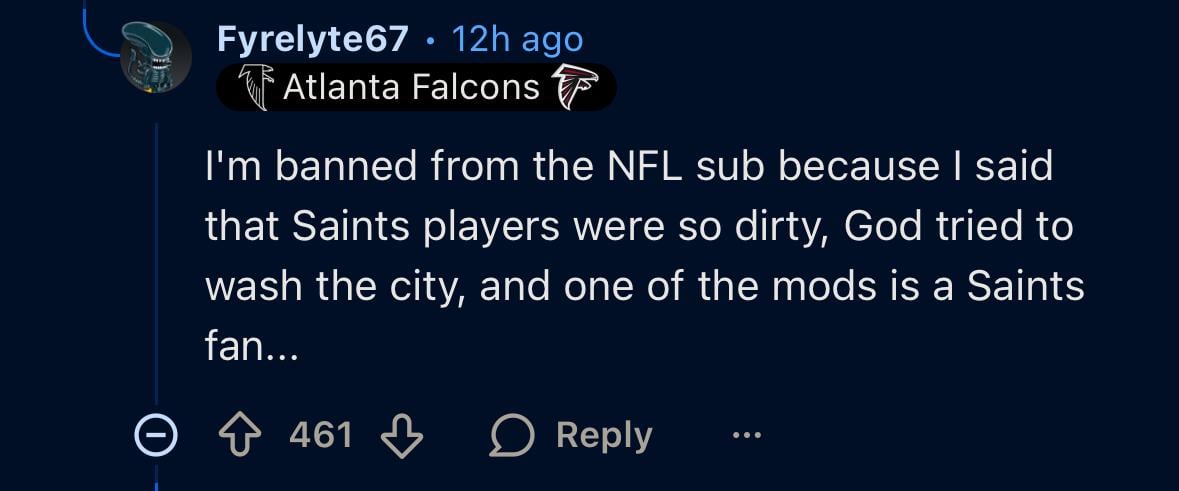Click the 461 vote count
The width and height of the screenshot is (1179, 491).
tap(321, 435)
